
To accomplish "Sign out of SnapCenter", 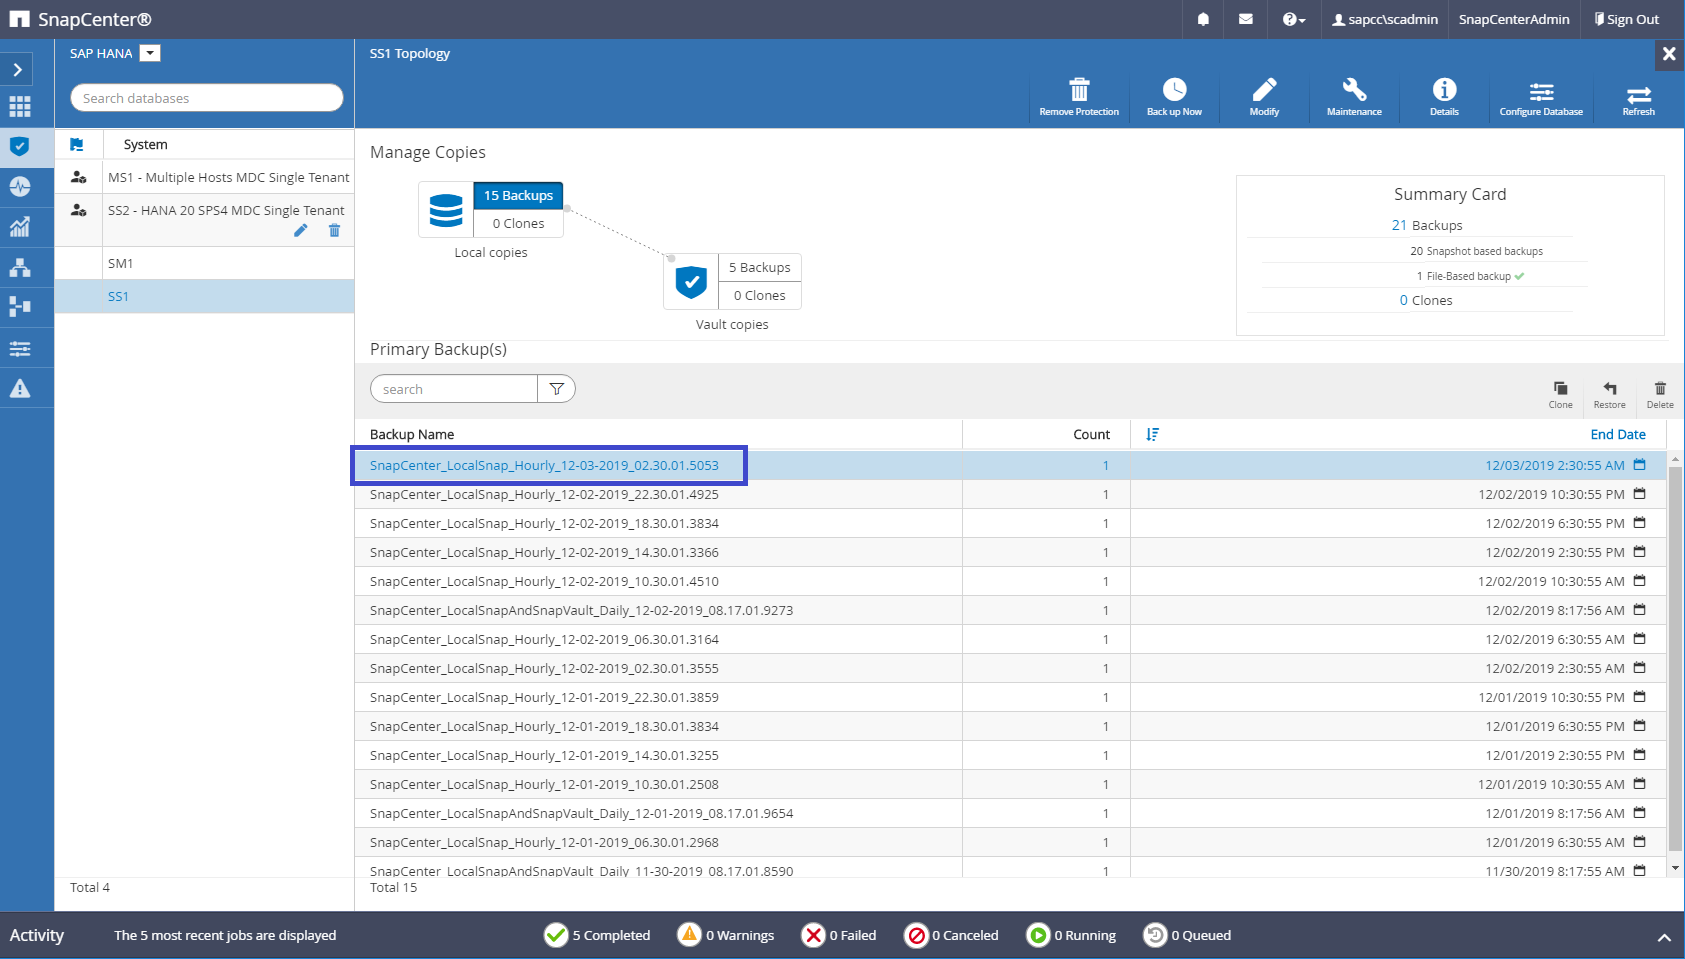I will pos(1626,19).
